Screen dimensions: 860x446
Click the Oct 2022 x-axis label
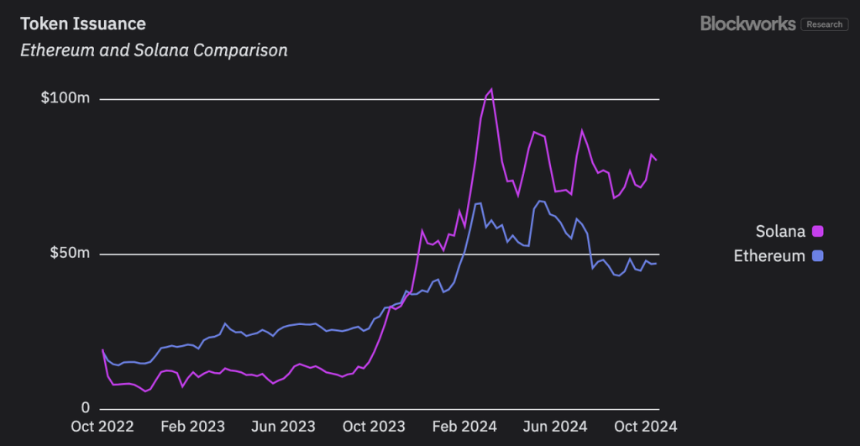point(102,426)
